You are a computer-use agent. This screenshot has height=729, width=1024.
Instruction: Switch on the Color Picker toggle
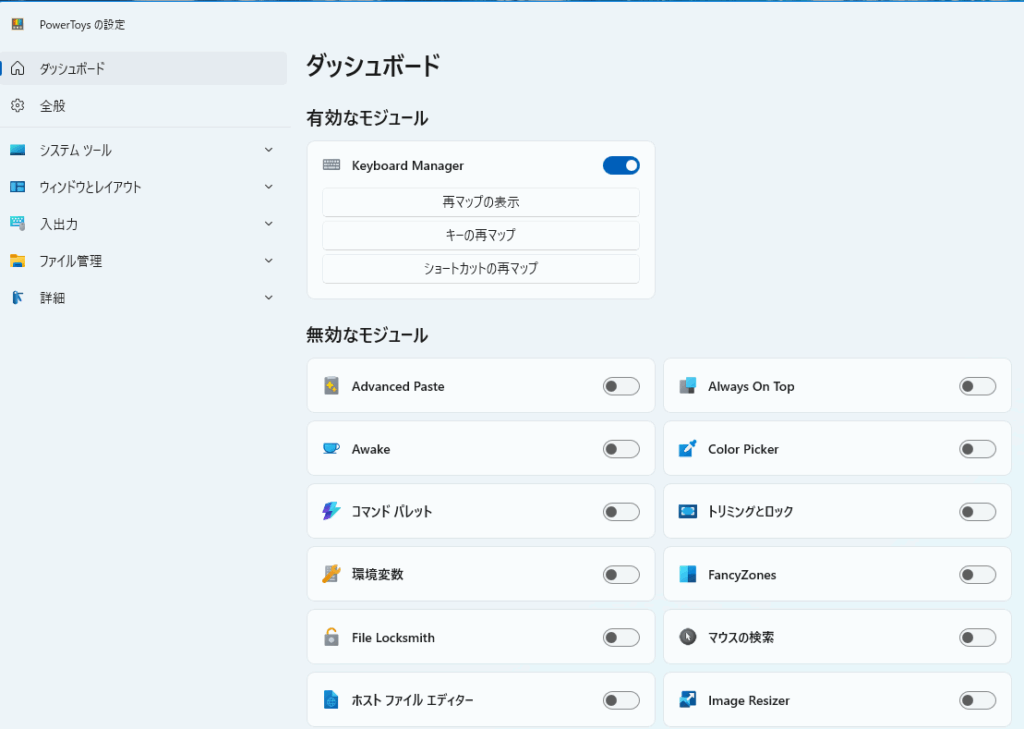[x=978, y=449]
